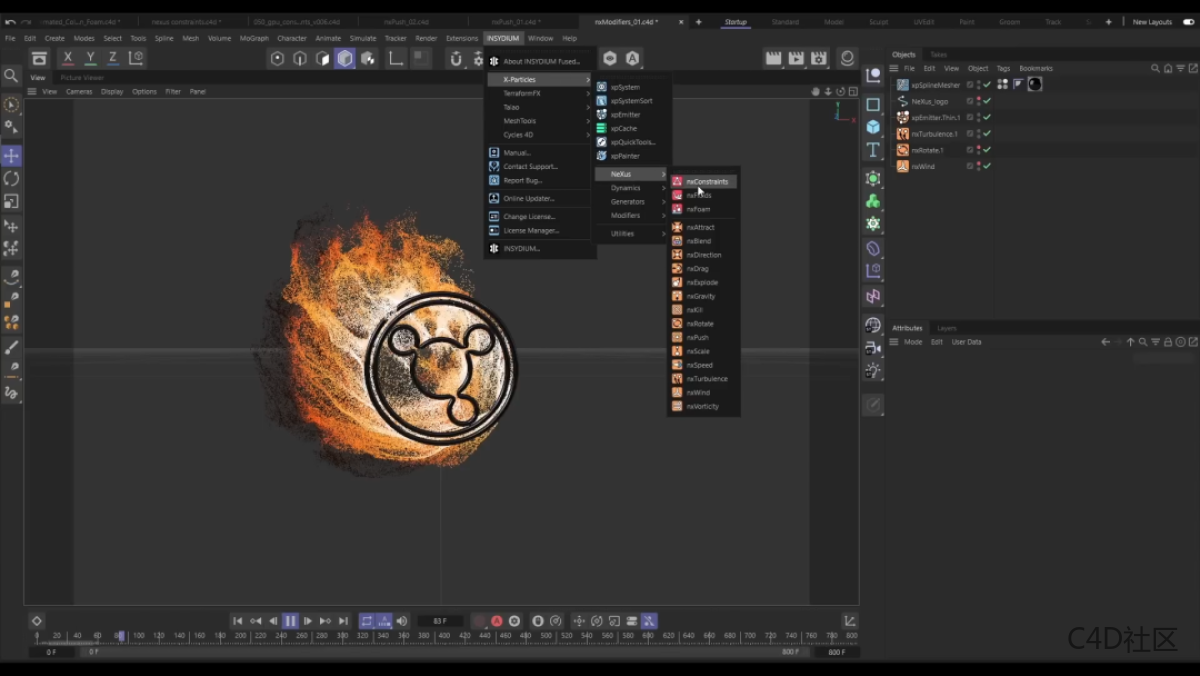Choose the xpEmitter icon in X-Particles submenu

(602, 115)
